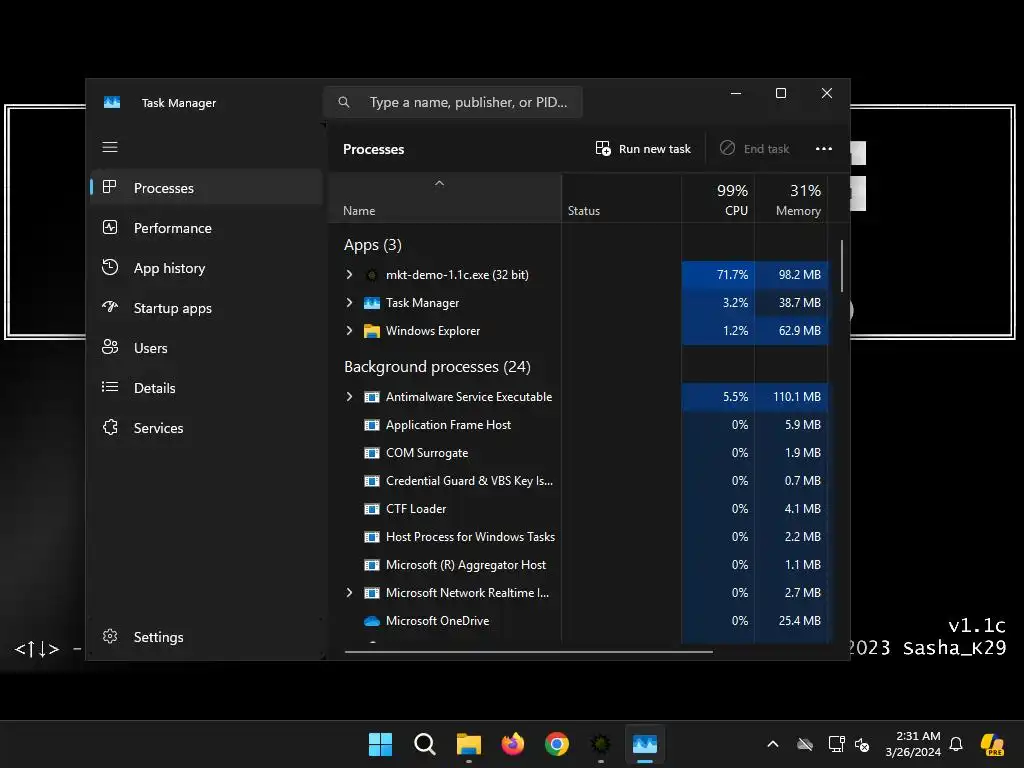Click the Apps (3) group header
The image size is (1024, 768).
372,245
